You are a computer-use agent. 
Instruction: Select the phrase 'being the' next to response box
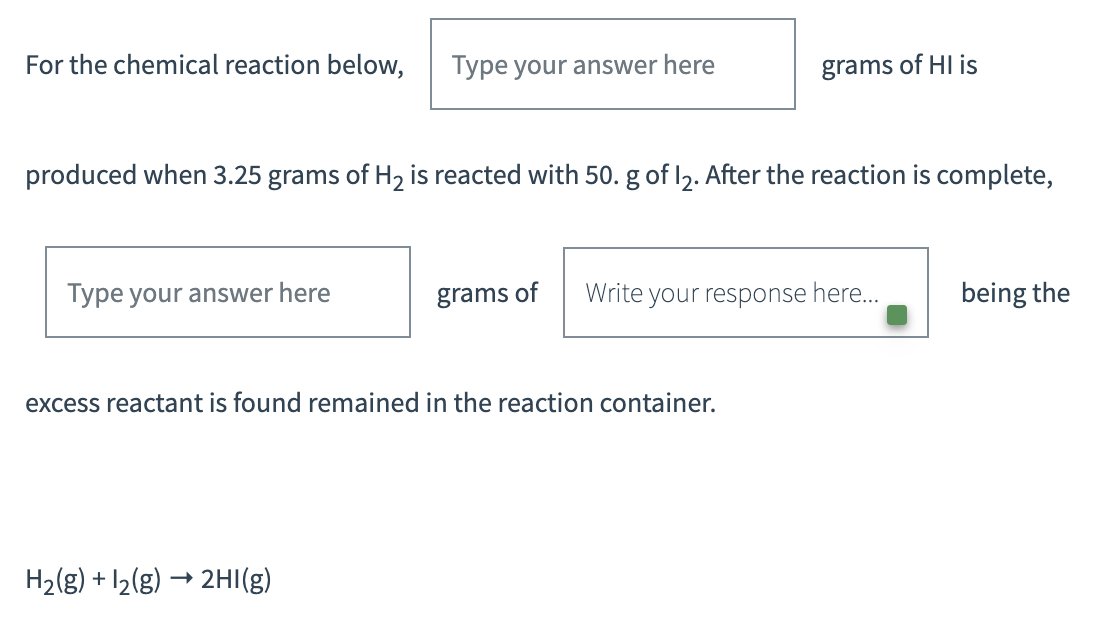[x=1015, y=292]
